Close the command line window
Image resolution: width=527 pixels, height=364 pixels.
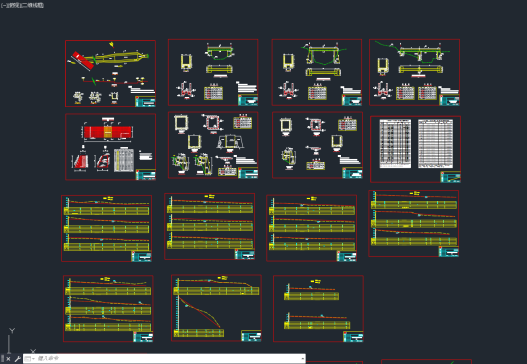(x=8, y=359)
